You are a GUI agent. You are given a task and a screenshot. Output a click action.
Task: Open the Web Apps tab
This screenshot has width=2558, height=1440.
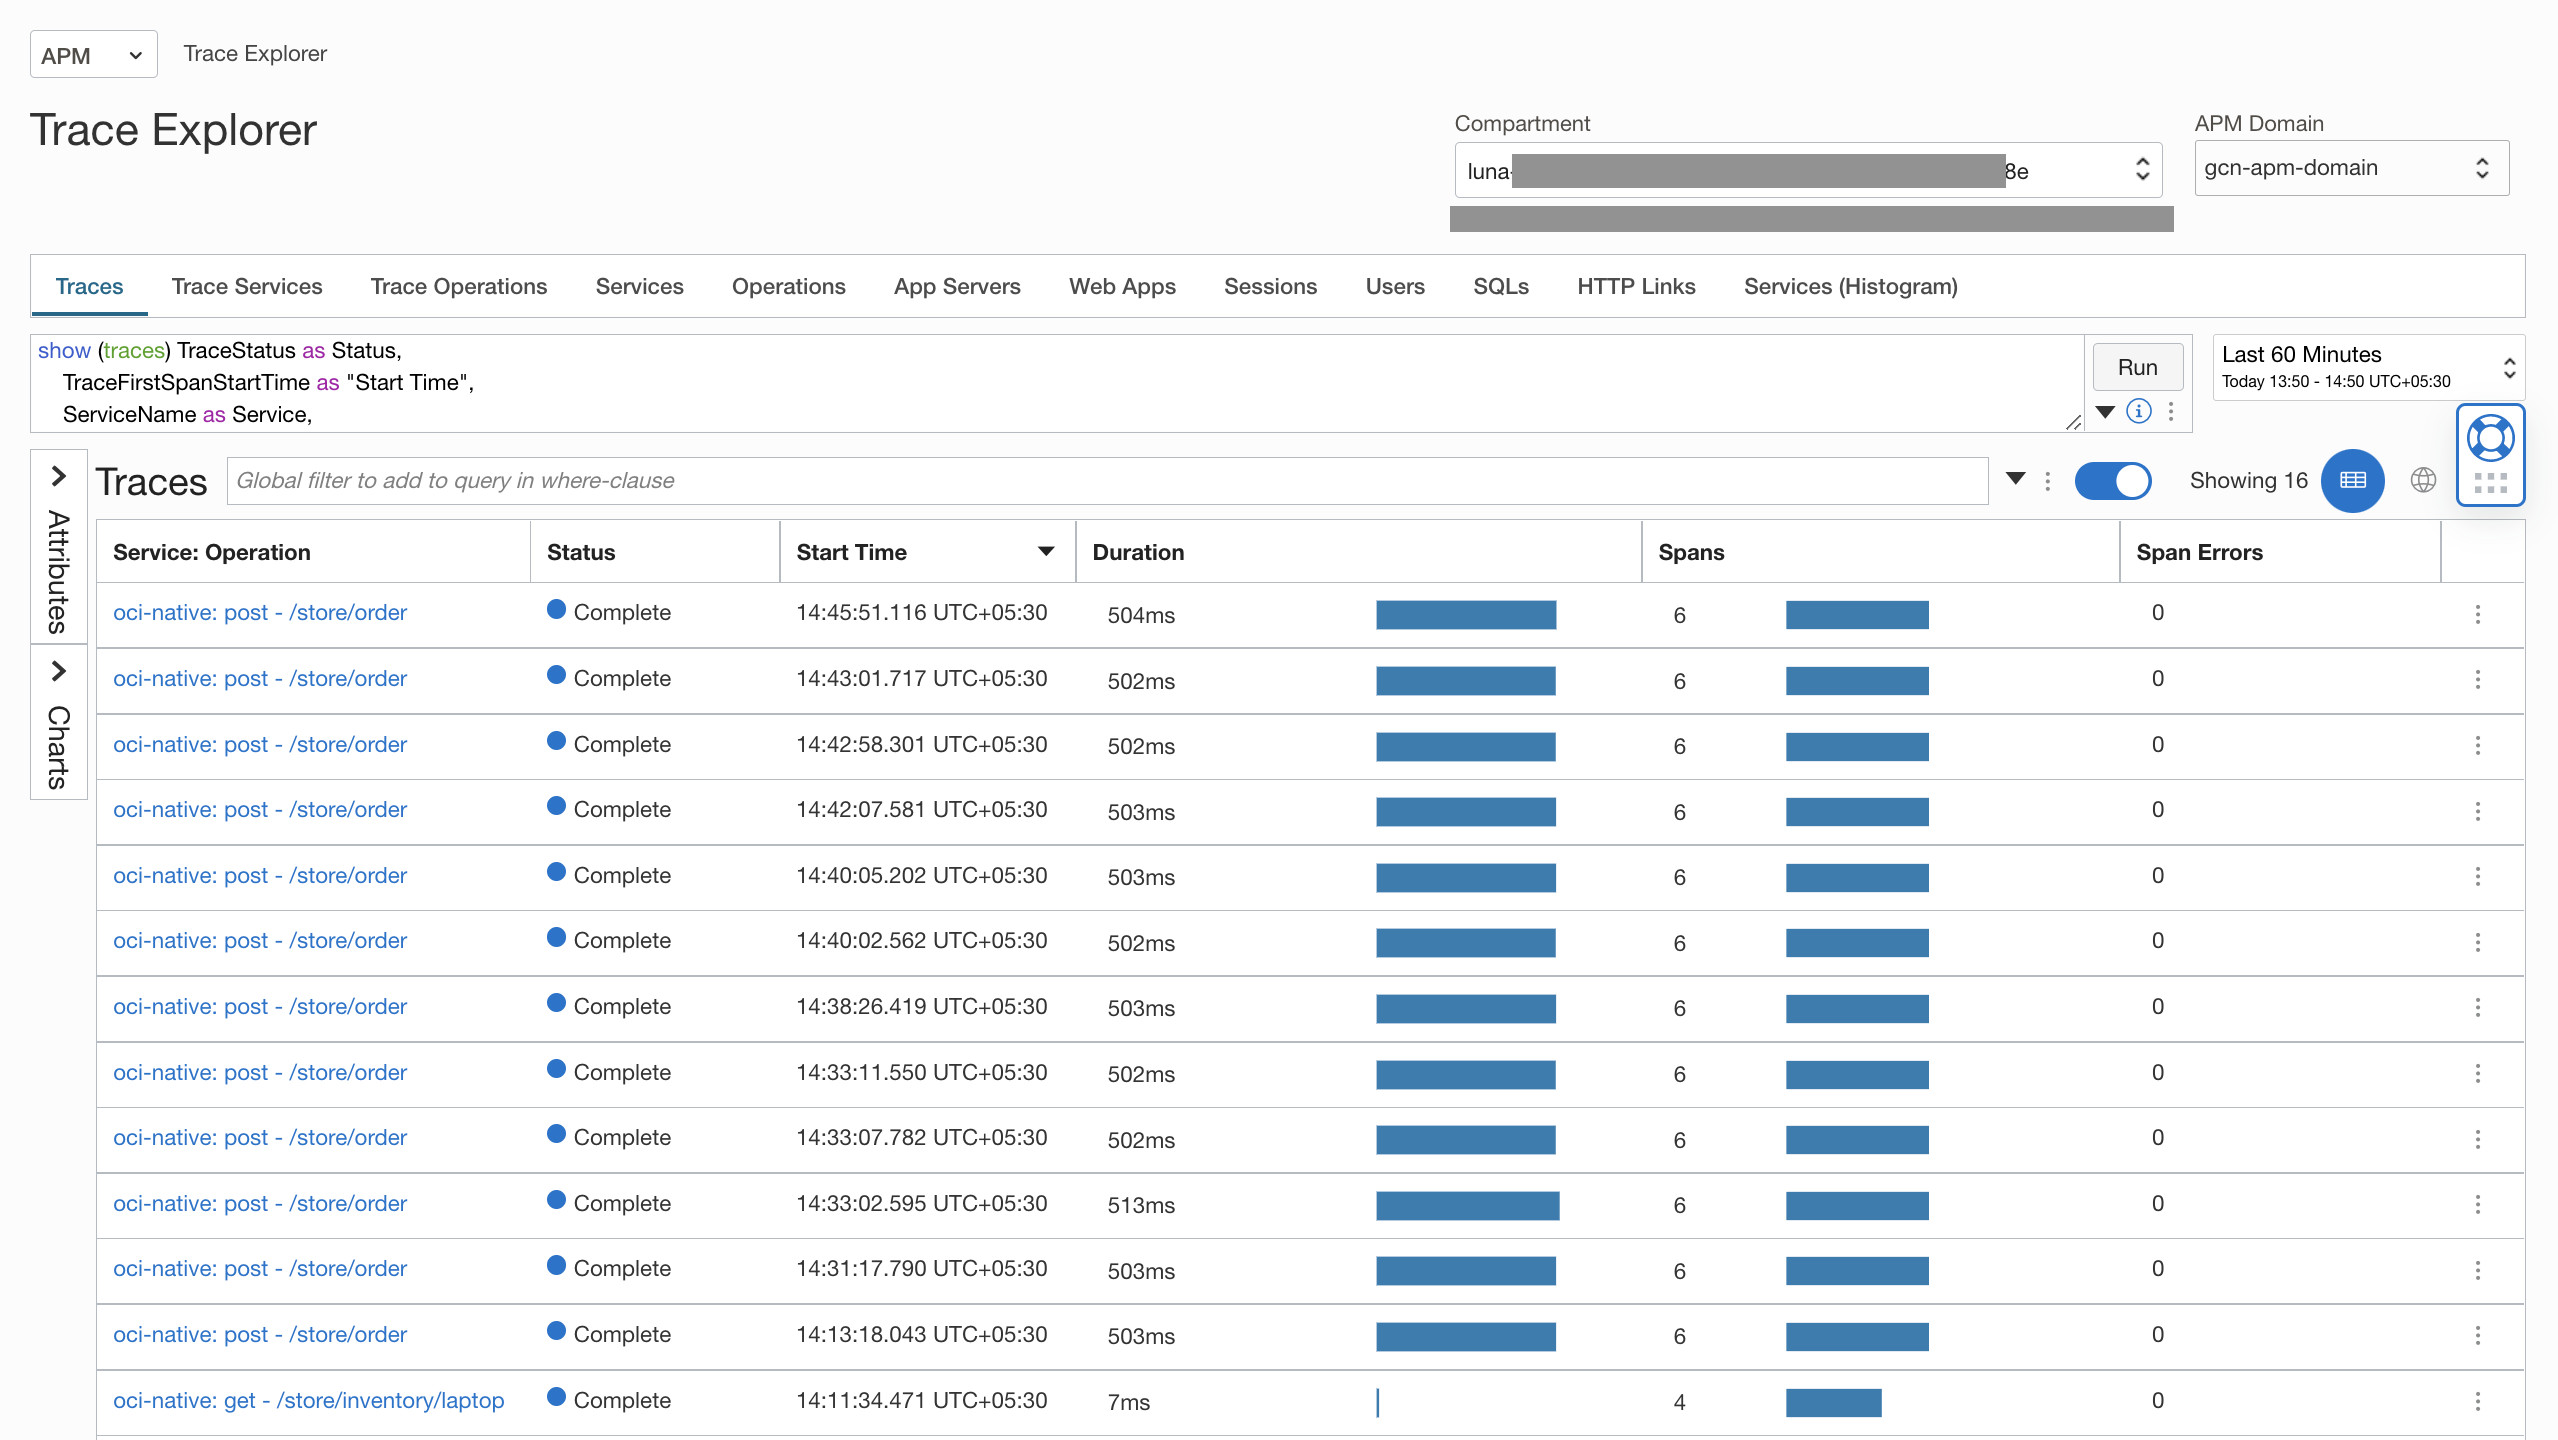[x=1122, y=286]
